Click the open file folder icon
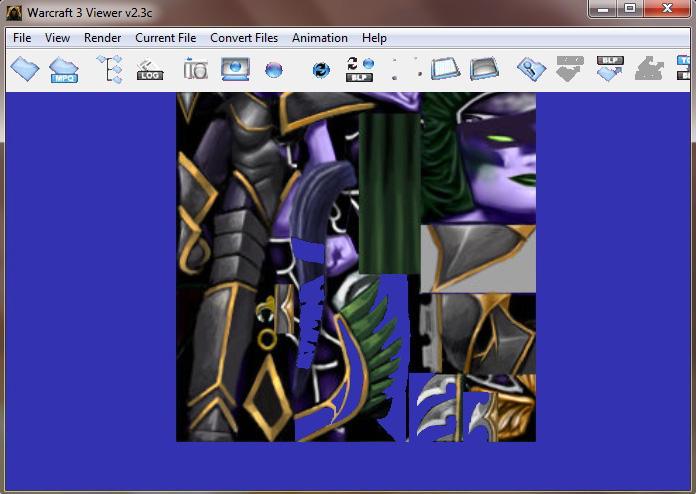The width and height of the screenshot is (696, 494). (25, 69)
